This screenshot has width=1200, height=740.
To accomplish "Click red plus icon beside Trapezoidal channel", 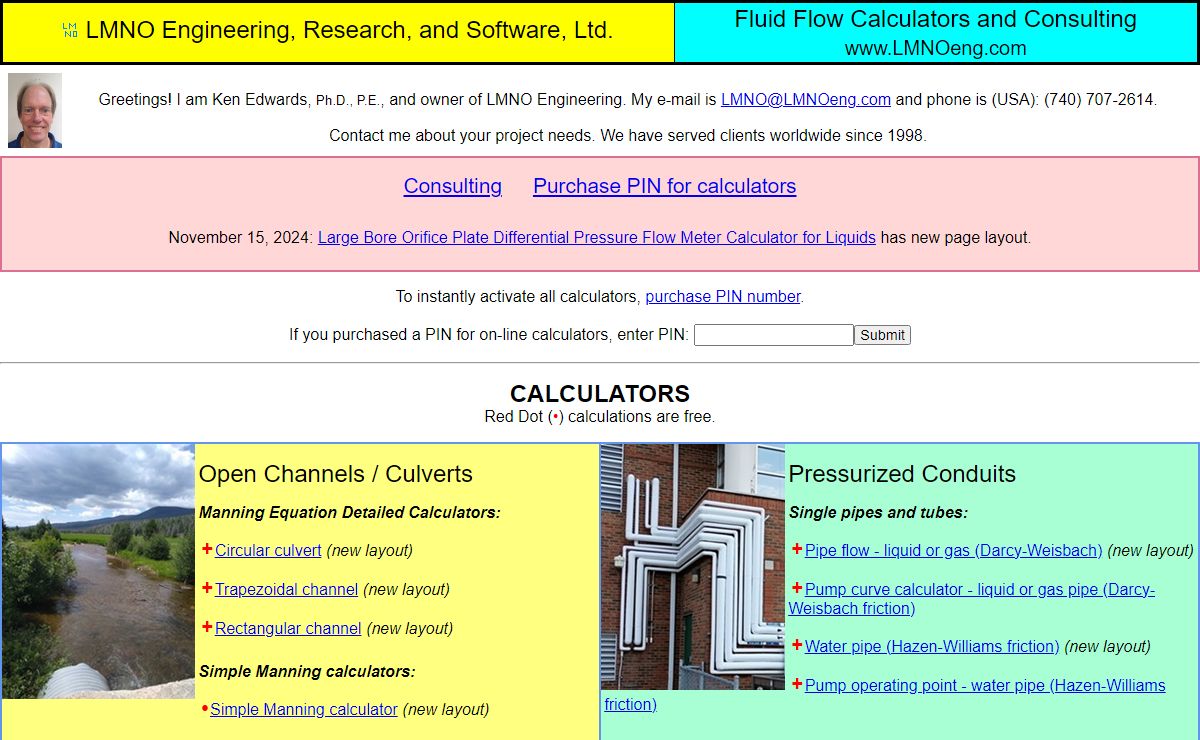I will click(207, 588).
